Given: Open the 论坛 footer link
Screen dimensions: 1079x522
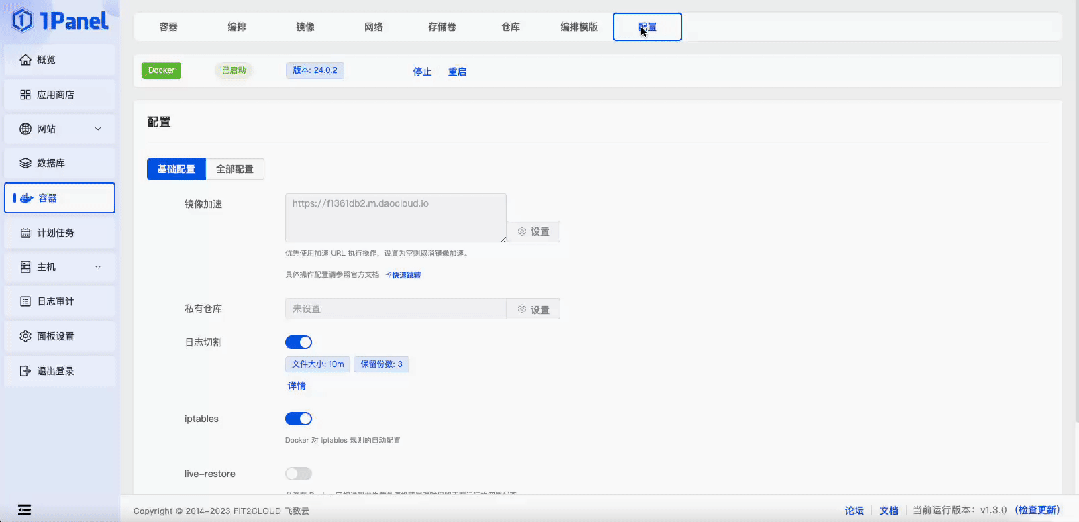Looking at the screenshot, I should click(854, 510).
